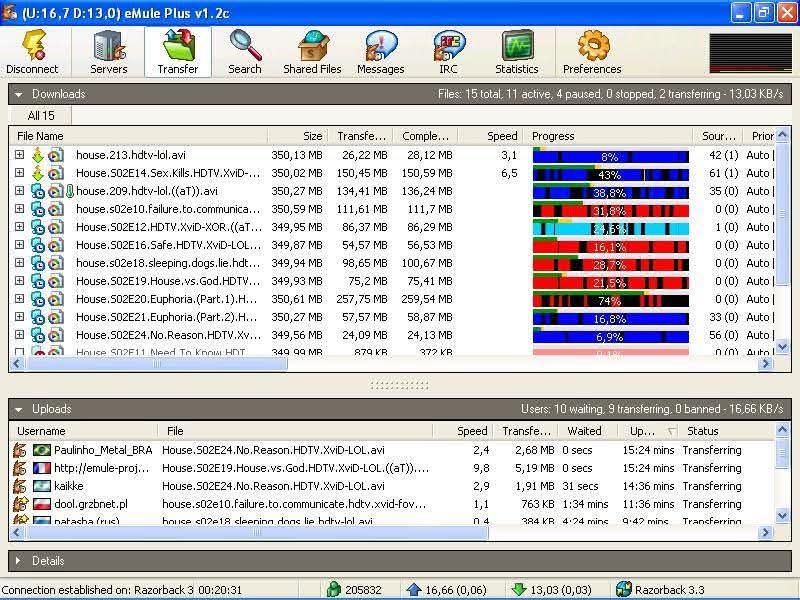
Task: Click the pane splitter grip between Downloads and Uploads
Action: point(399,385)
